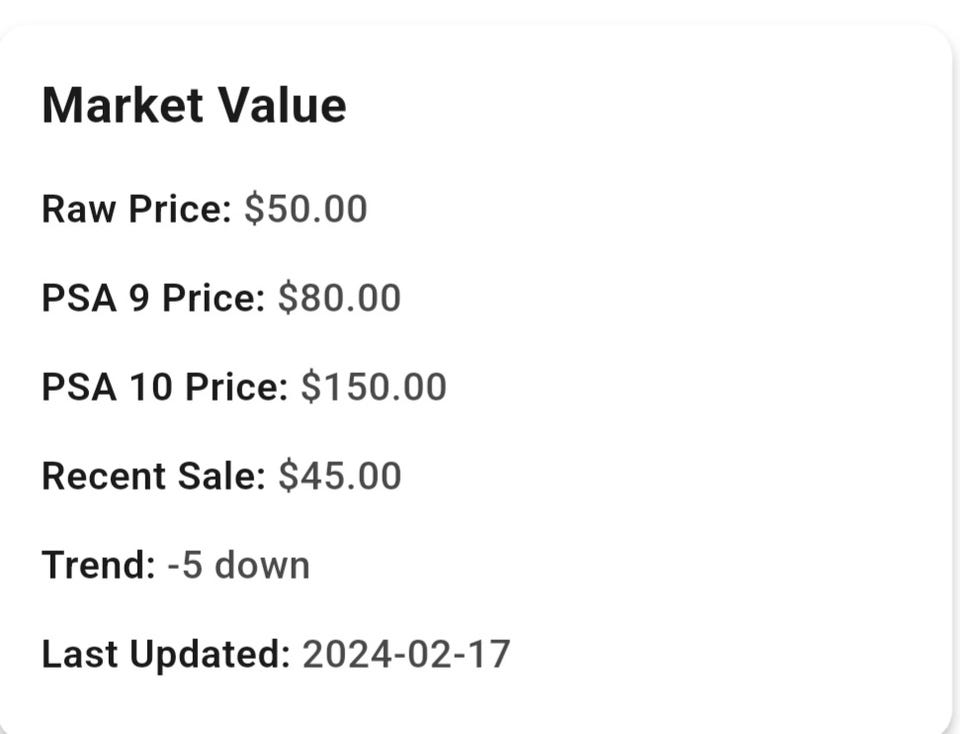Select the $150.00 PSA 10 value
The height and width of the screenshot is (734, 960).
tap(373, 387)
